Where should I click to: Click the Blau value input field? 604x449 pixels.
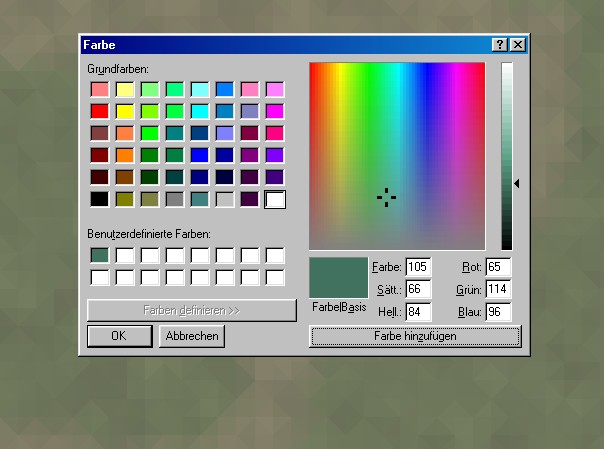[498, 312]
